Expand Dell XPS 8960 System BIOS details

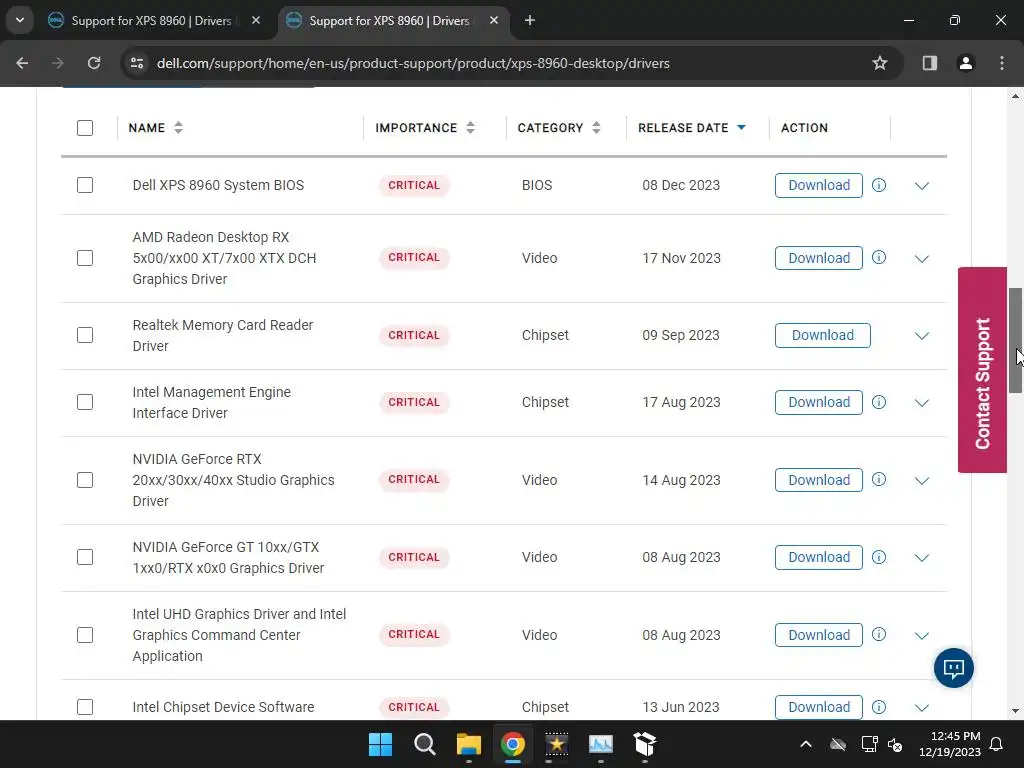click(921, 185)
